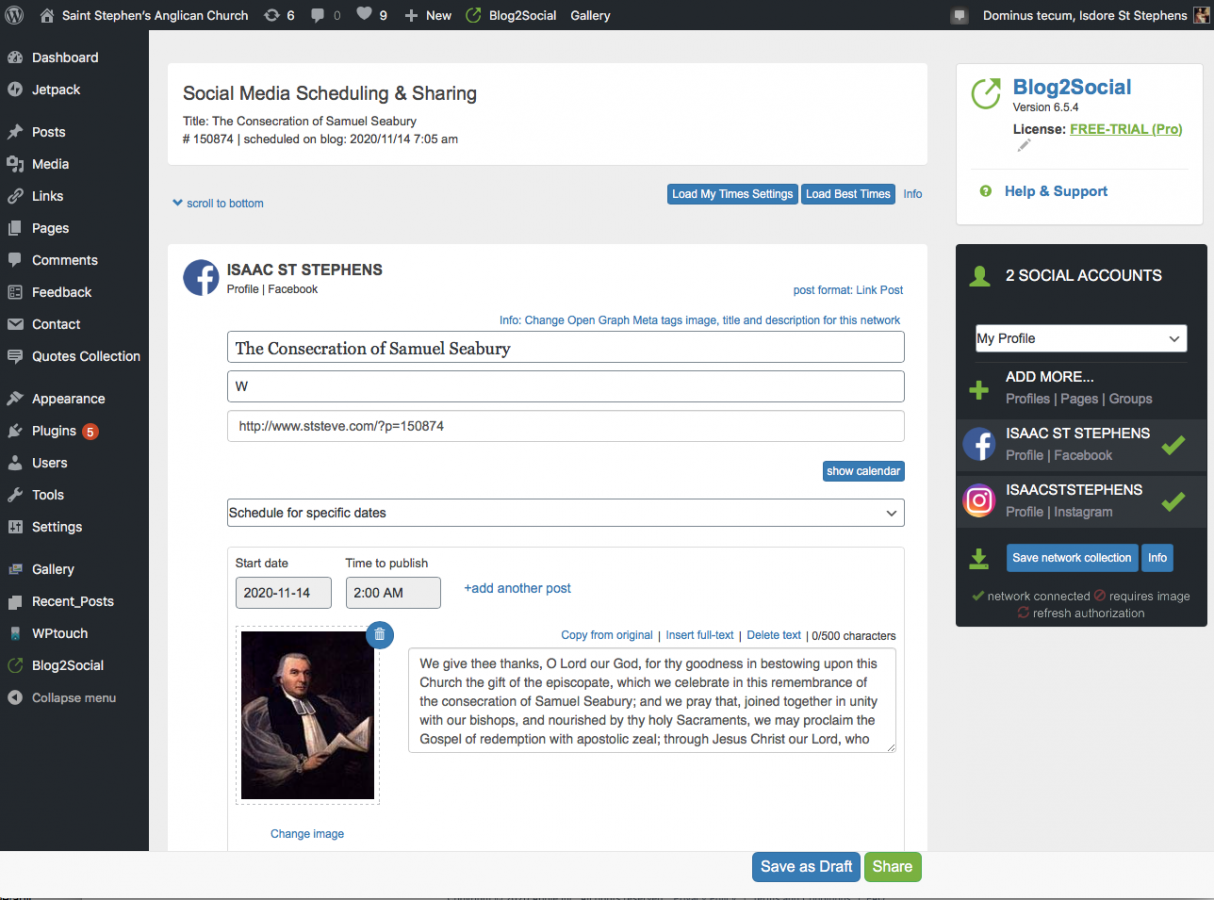Click the +add another post link

(x=517, y=588)
